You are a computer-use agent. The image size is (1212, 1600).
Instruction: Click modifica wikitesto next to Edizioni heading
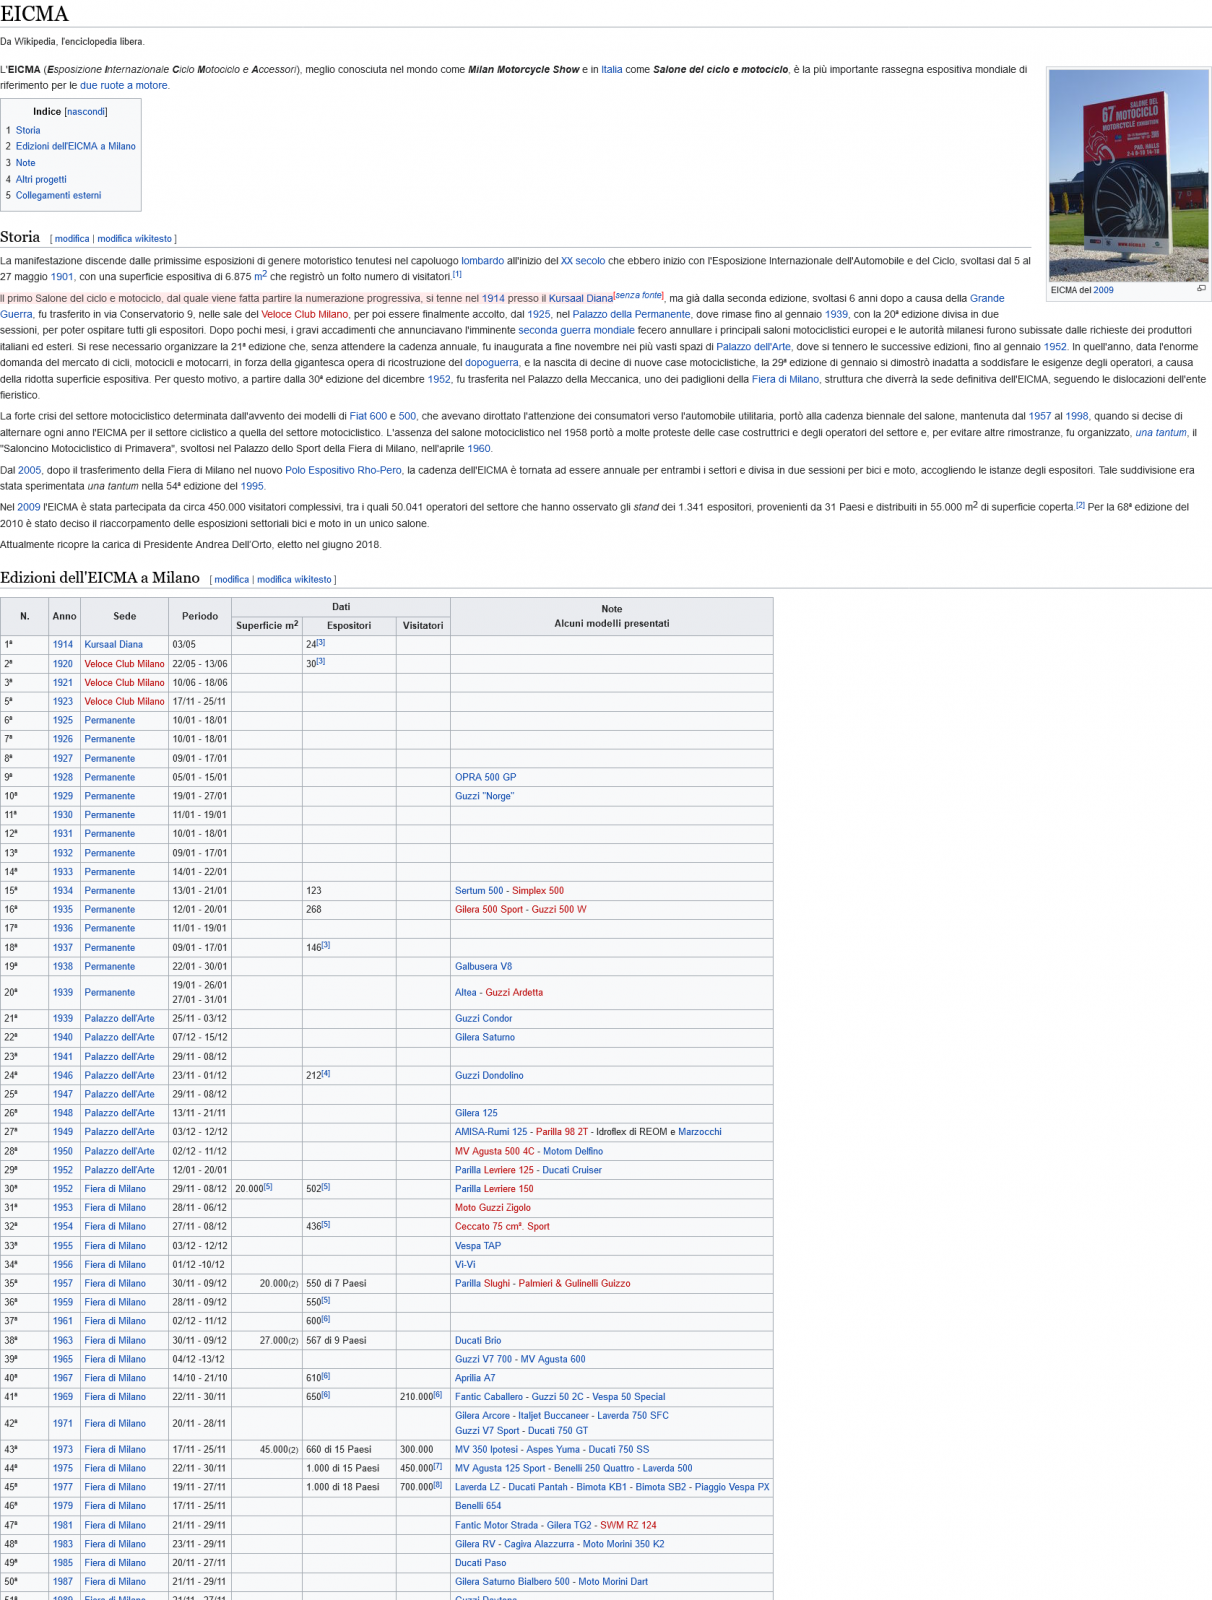click(x=294, y=580)
